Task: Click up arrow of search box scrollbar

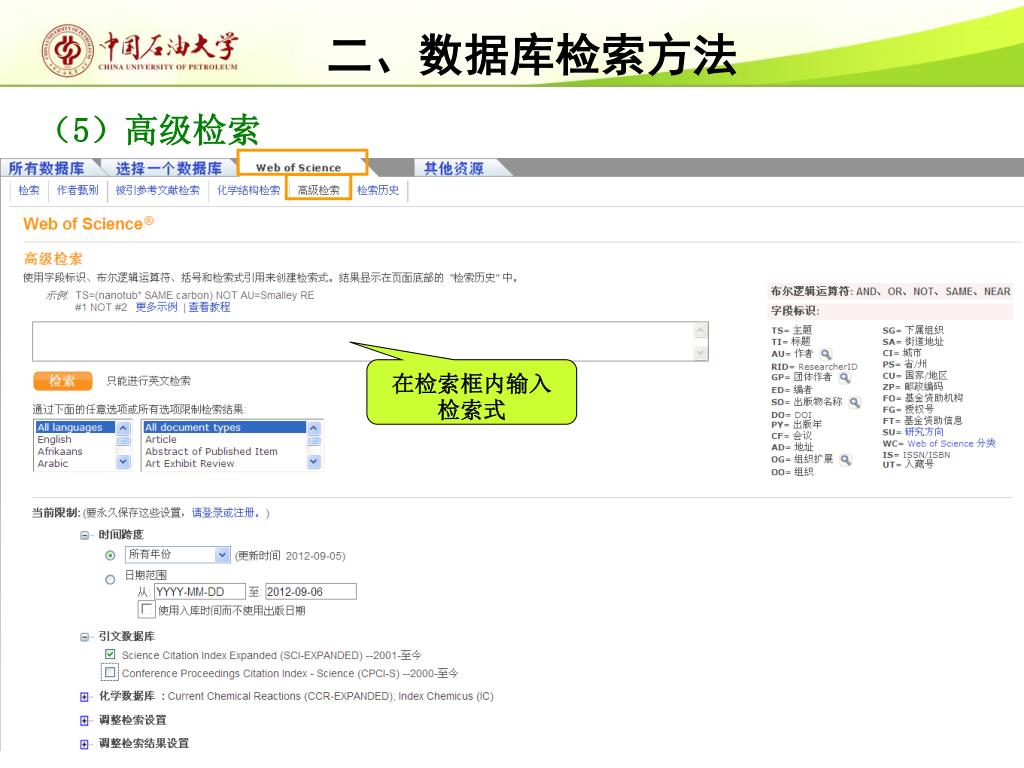Action: [x=700, y=330]
